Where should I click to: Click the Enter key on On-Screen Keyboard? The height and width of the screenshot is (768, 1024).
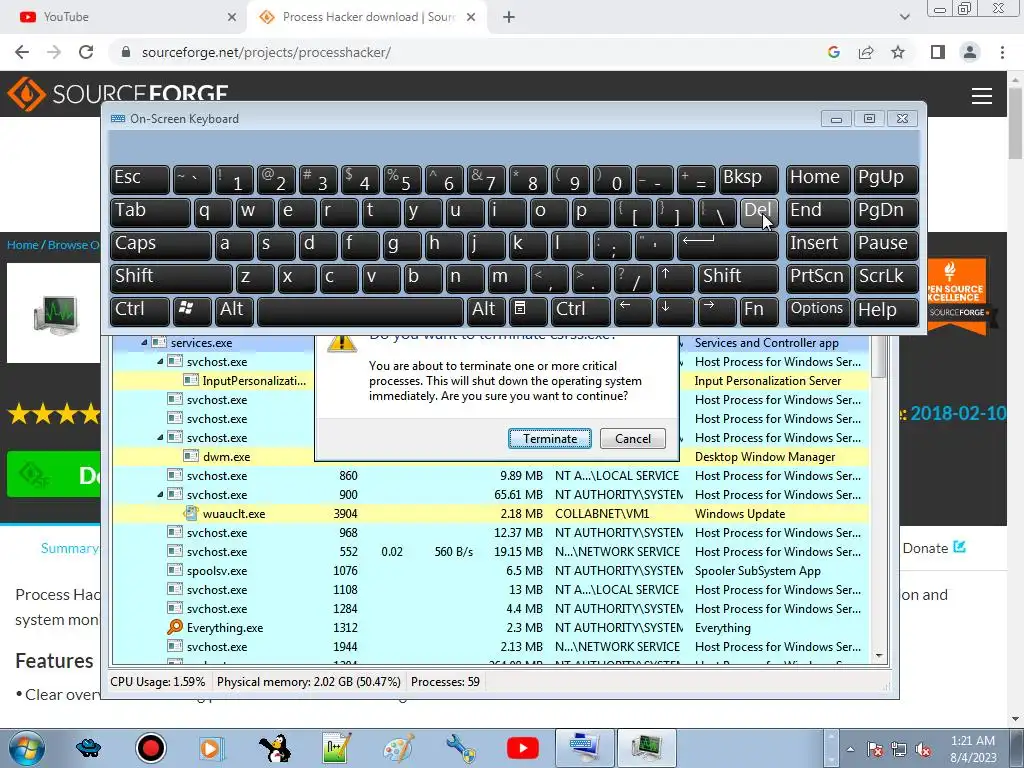pyautogui.click(x=728, y=244)
